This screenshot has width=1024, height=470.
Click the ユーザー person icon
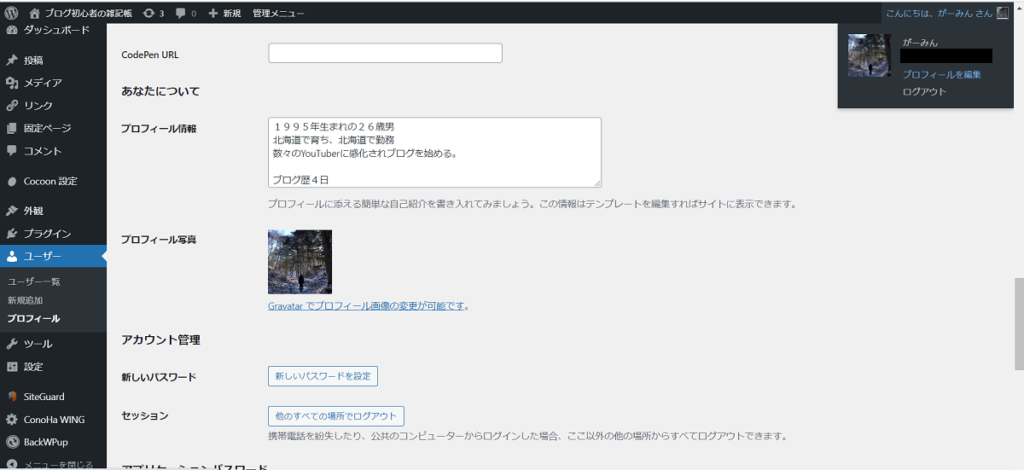(11, 257)
